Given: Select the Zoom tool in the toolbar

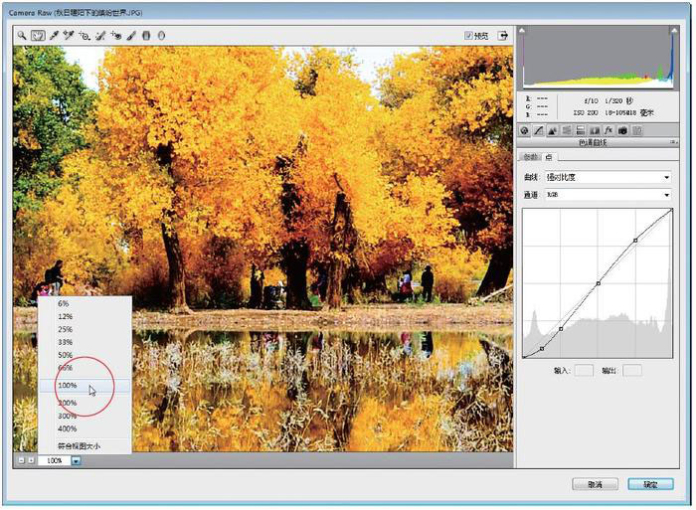Looking at the screenshot, I should (22, 35).
